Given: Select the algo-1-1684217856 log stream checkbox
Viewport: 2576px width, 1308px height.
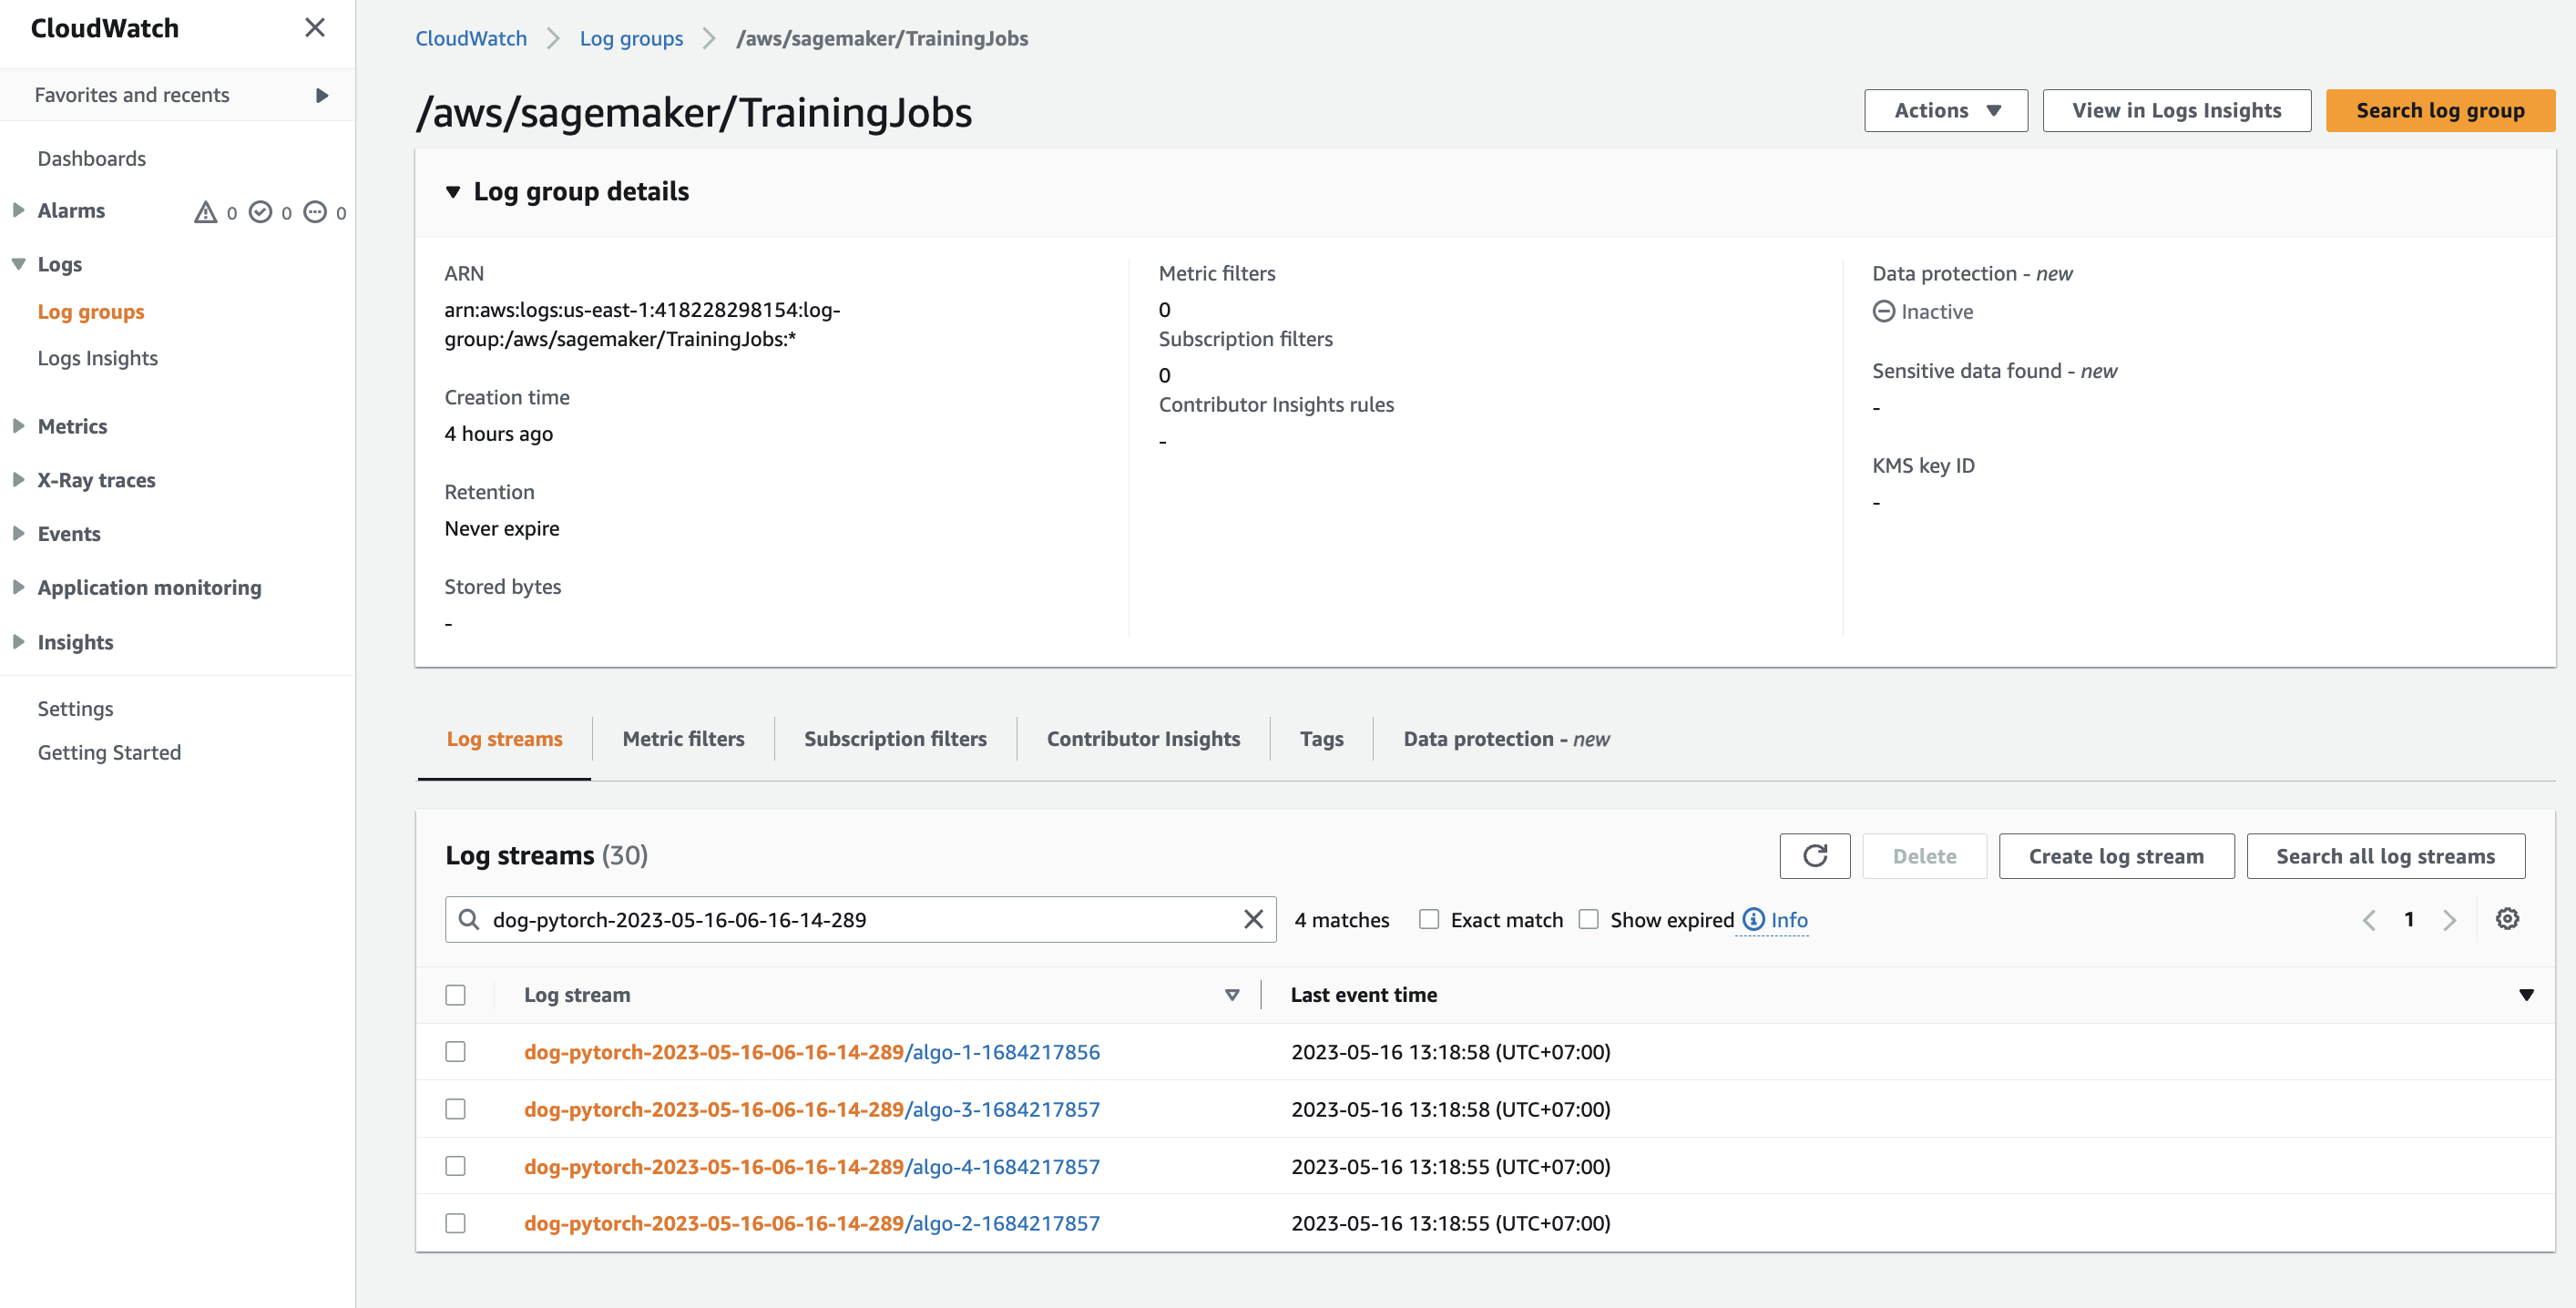Looking at the screenshot, I should click(x=455, y=1052).
